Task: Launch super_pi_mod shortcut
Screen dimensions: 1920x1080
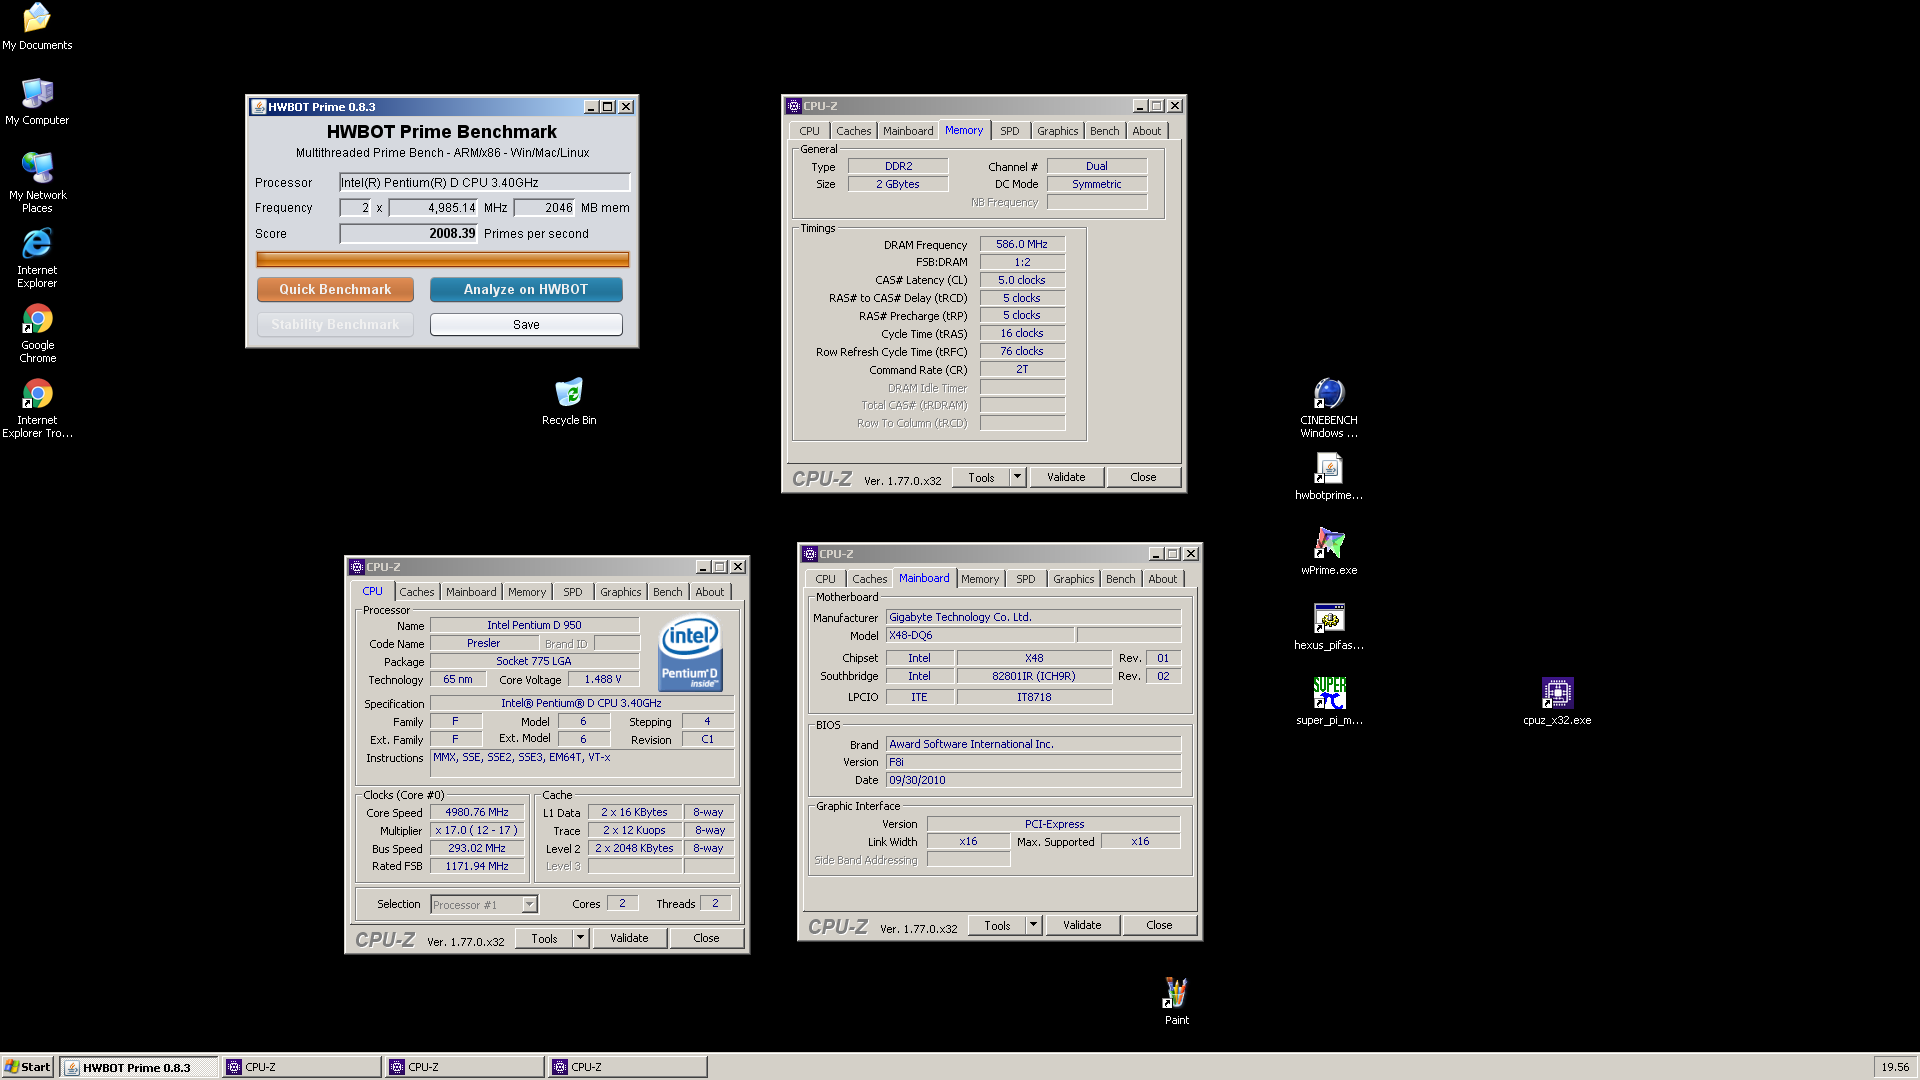Action: [x=1329, y=701]
